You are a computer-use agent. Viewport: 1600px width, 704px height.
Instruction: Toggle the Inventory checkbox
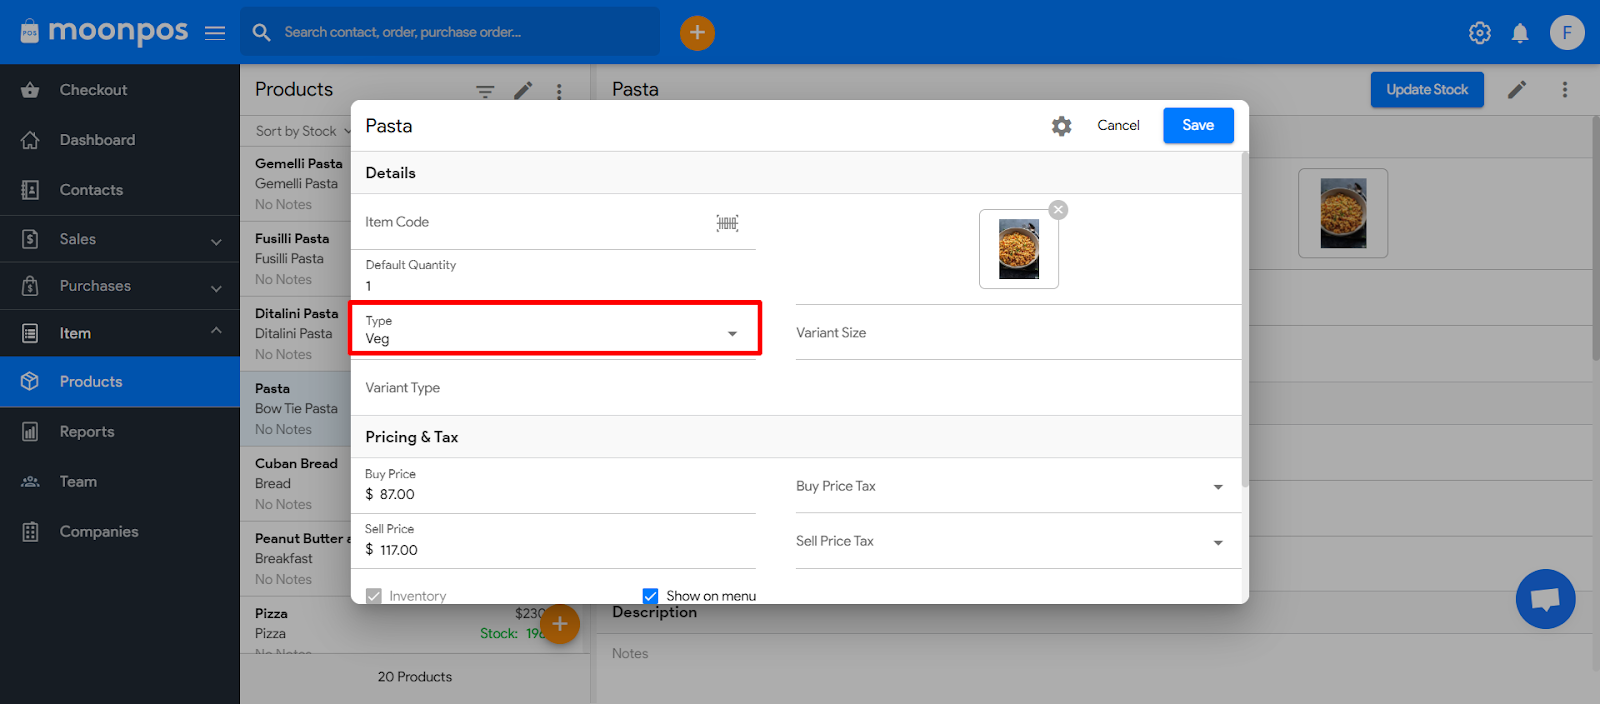pyautogui.click(x=374, y=596)
